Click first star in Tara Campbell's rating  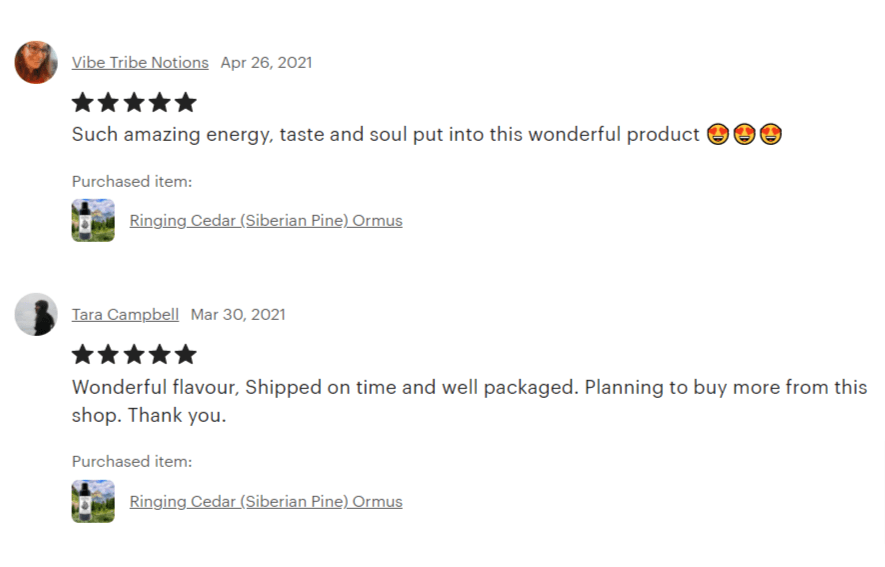(x=83, y=354)
